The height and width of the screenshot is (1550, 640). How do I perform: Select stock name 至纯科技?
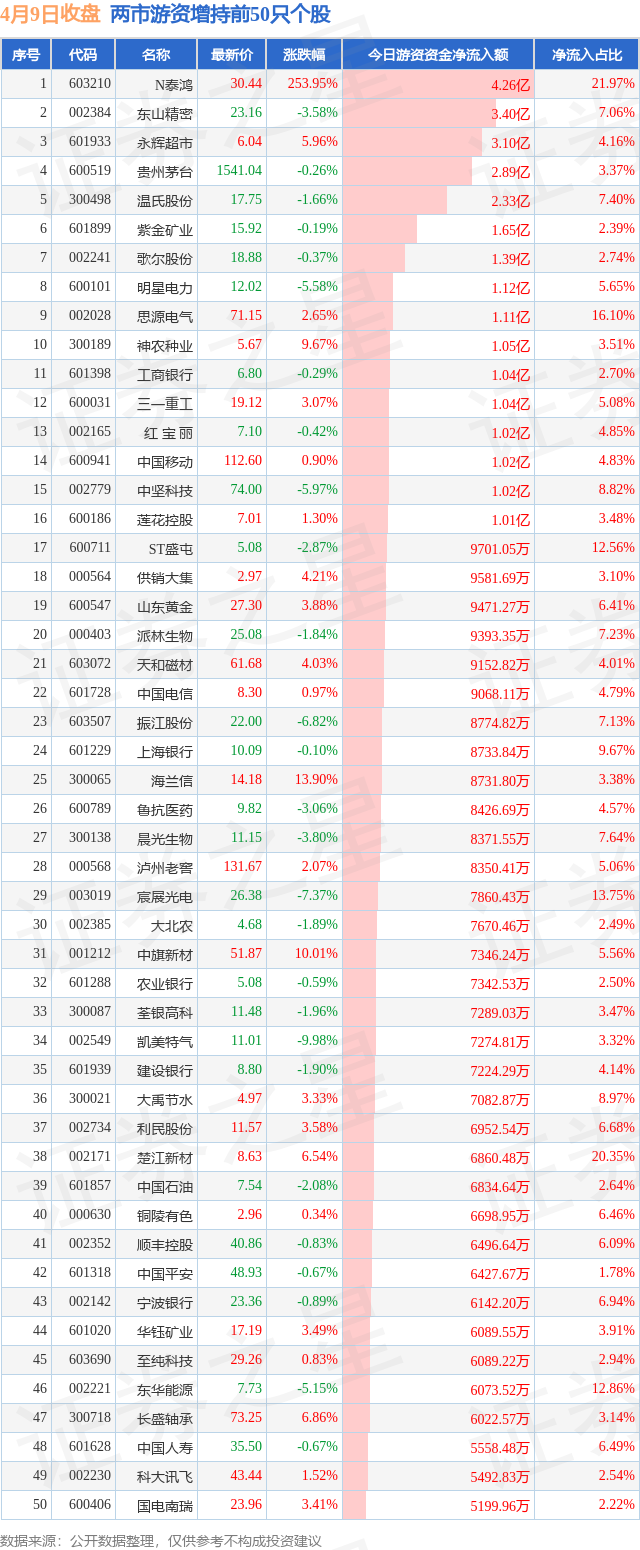165,1360
